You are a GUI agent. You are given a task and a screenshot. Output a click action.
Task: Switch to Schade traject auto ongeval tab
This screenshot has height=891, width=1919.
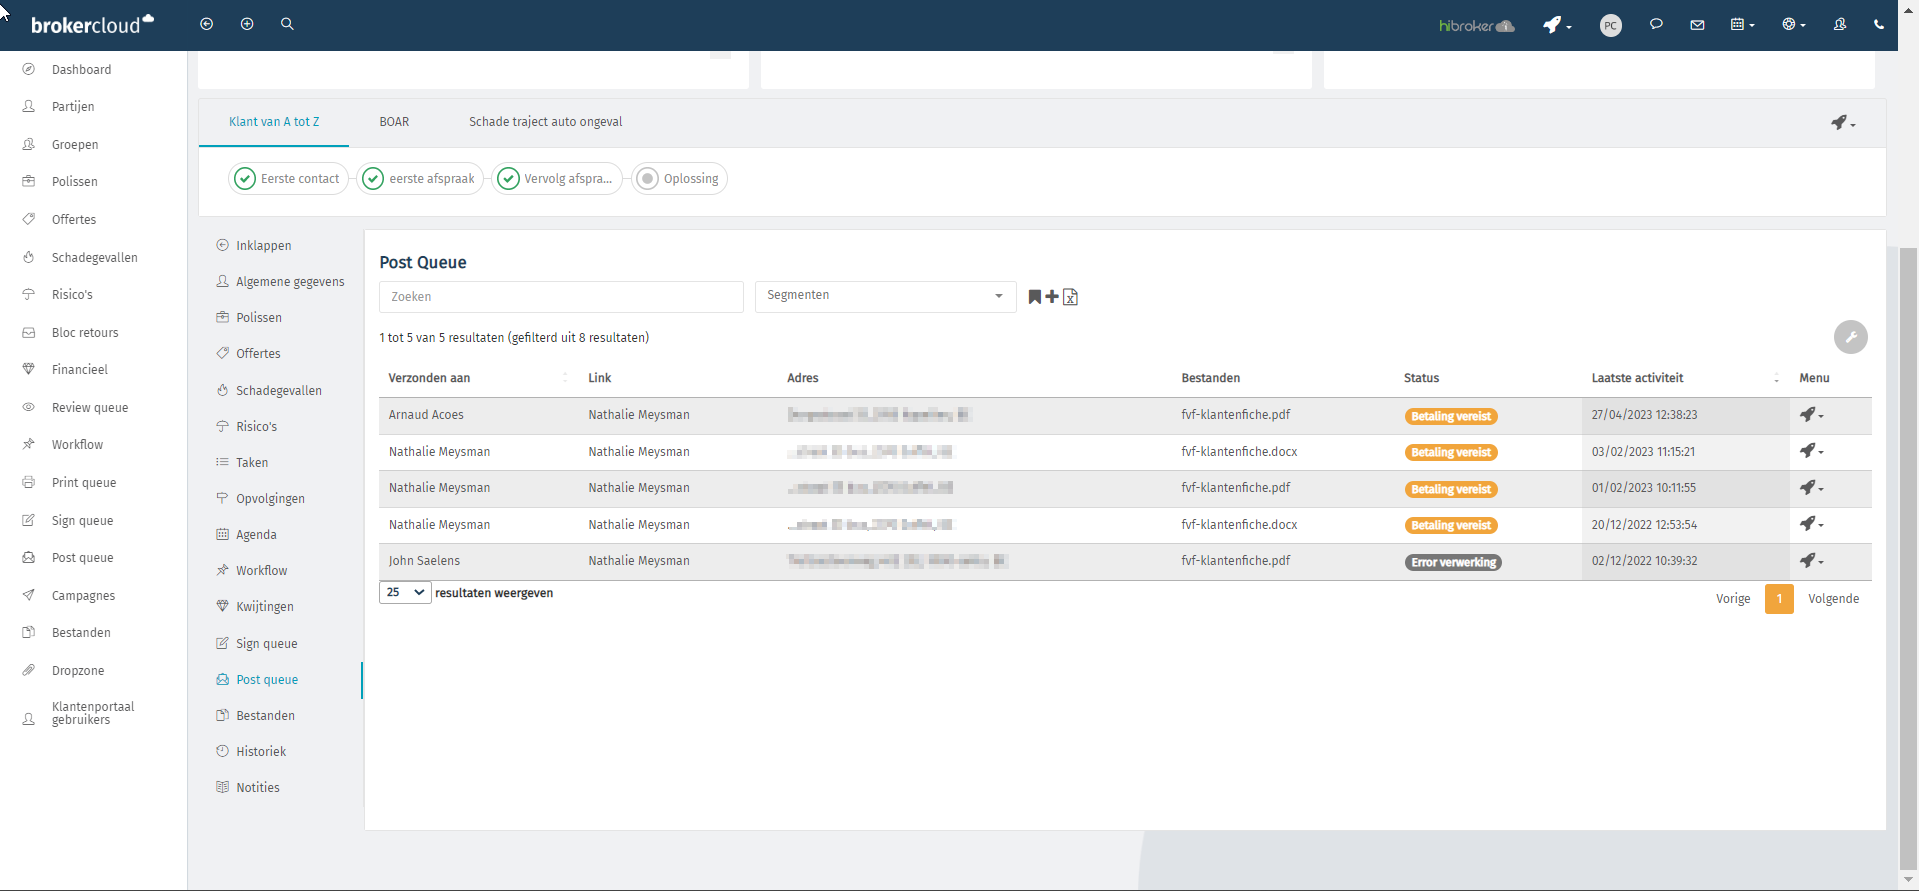point(545,122)
